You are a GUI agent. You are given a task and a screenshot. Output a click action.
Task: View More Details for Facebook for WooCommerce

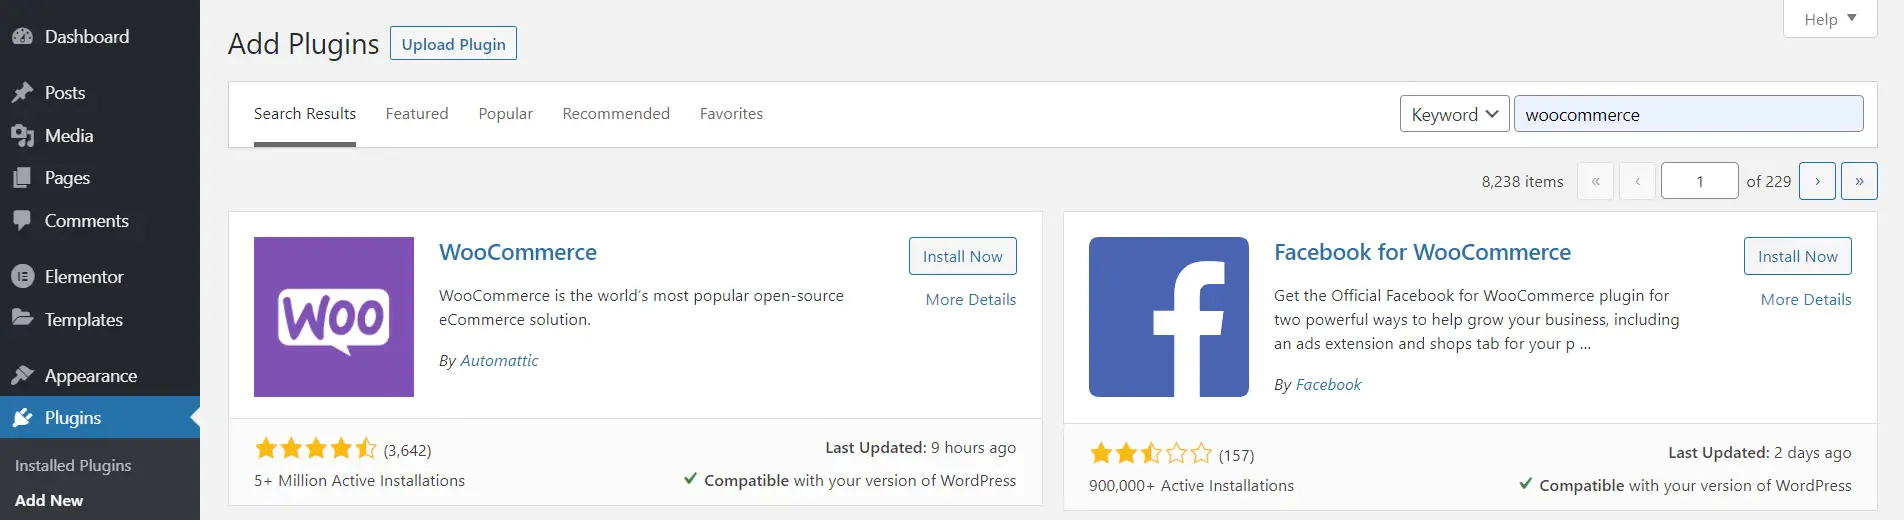point(1806,299)
